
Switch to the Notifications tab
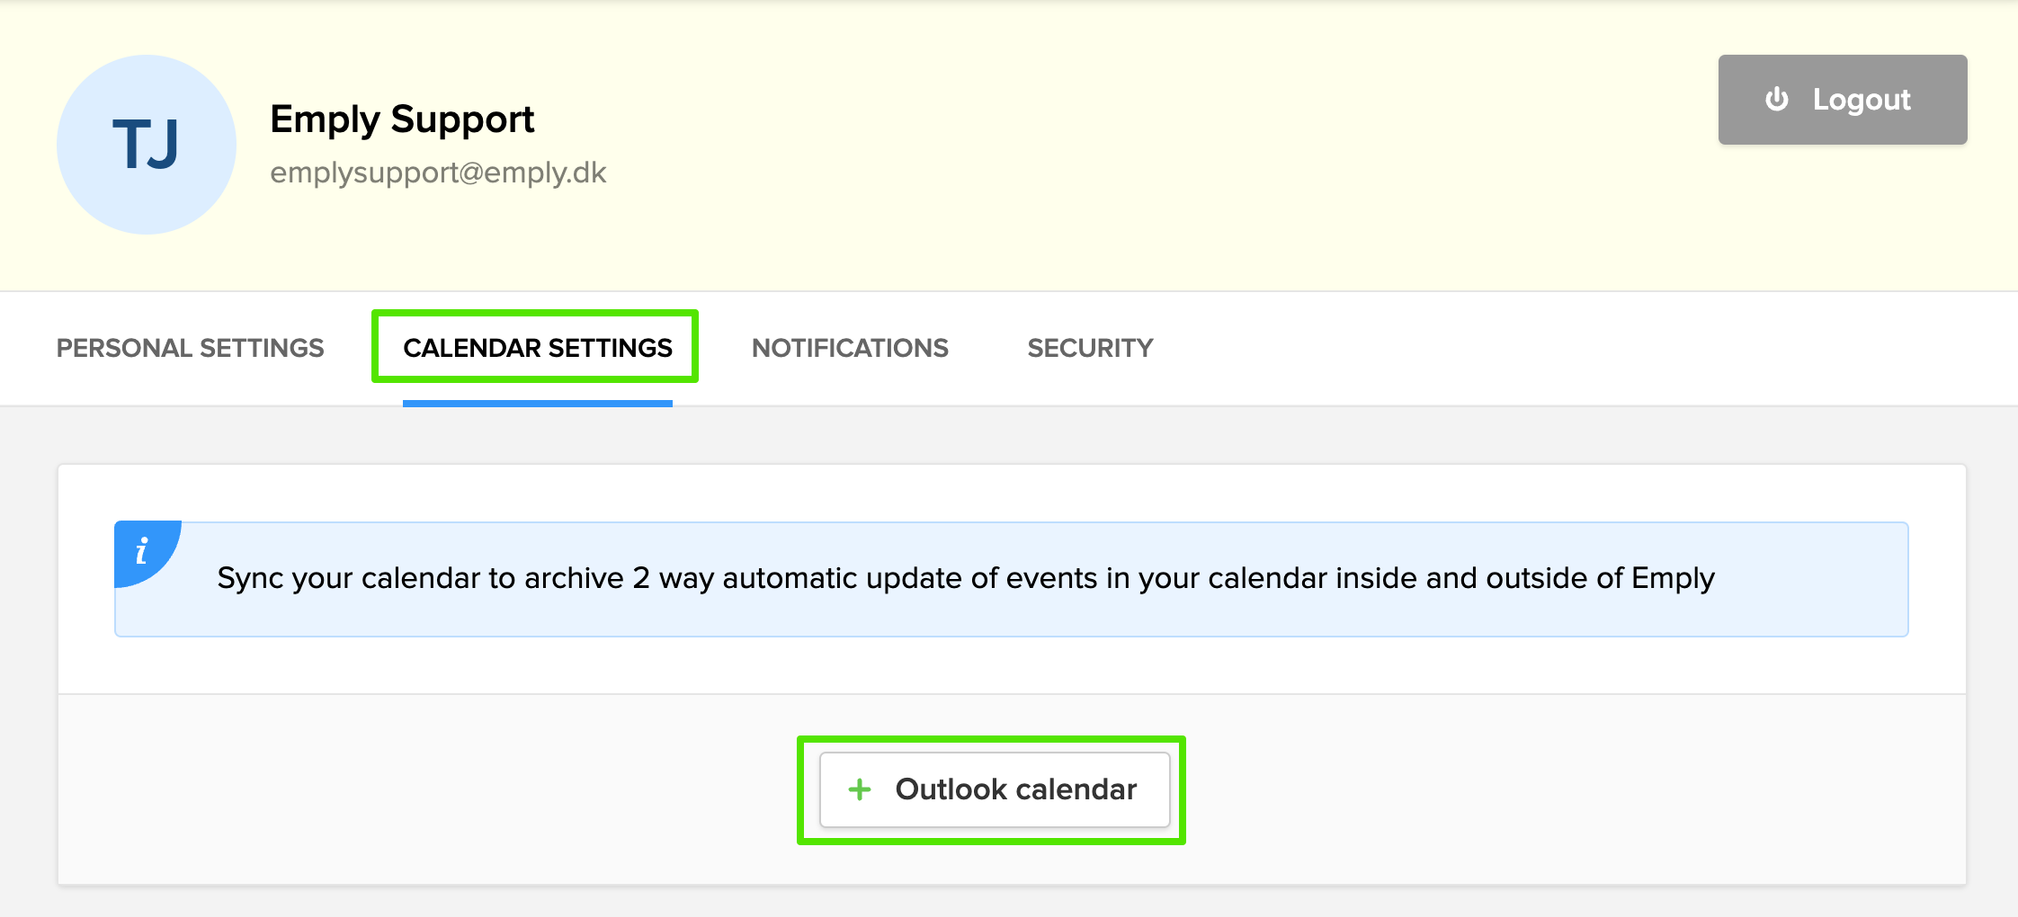[x=849, y=348]
